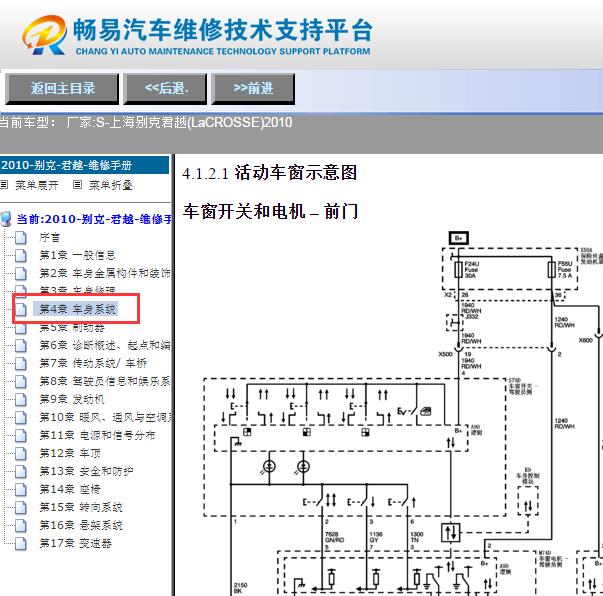Click page icon beside 第1章 一般信息
Viewport: 603px width, 596px height.
click(20, 255)
